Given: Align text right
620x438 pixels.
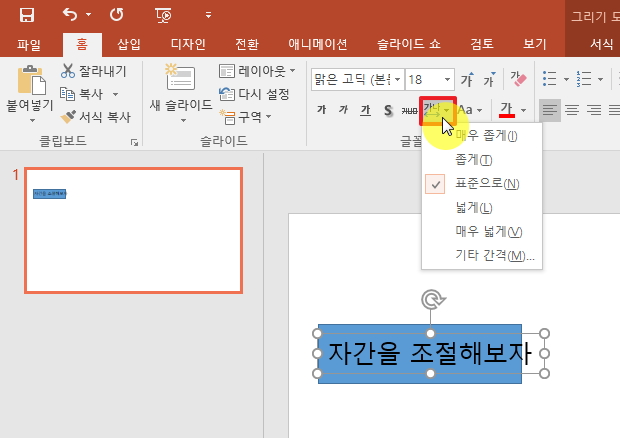Looking at the screenshot, I should click(594, 110).
